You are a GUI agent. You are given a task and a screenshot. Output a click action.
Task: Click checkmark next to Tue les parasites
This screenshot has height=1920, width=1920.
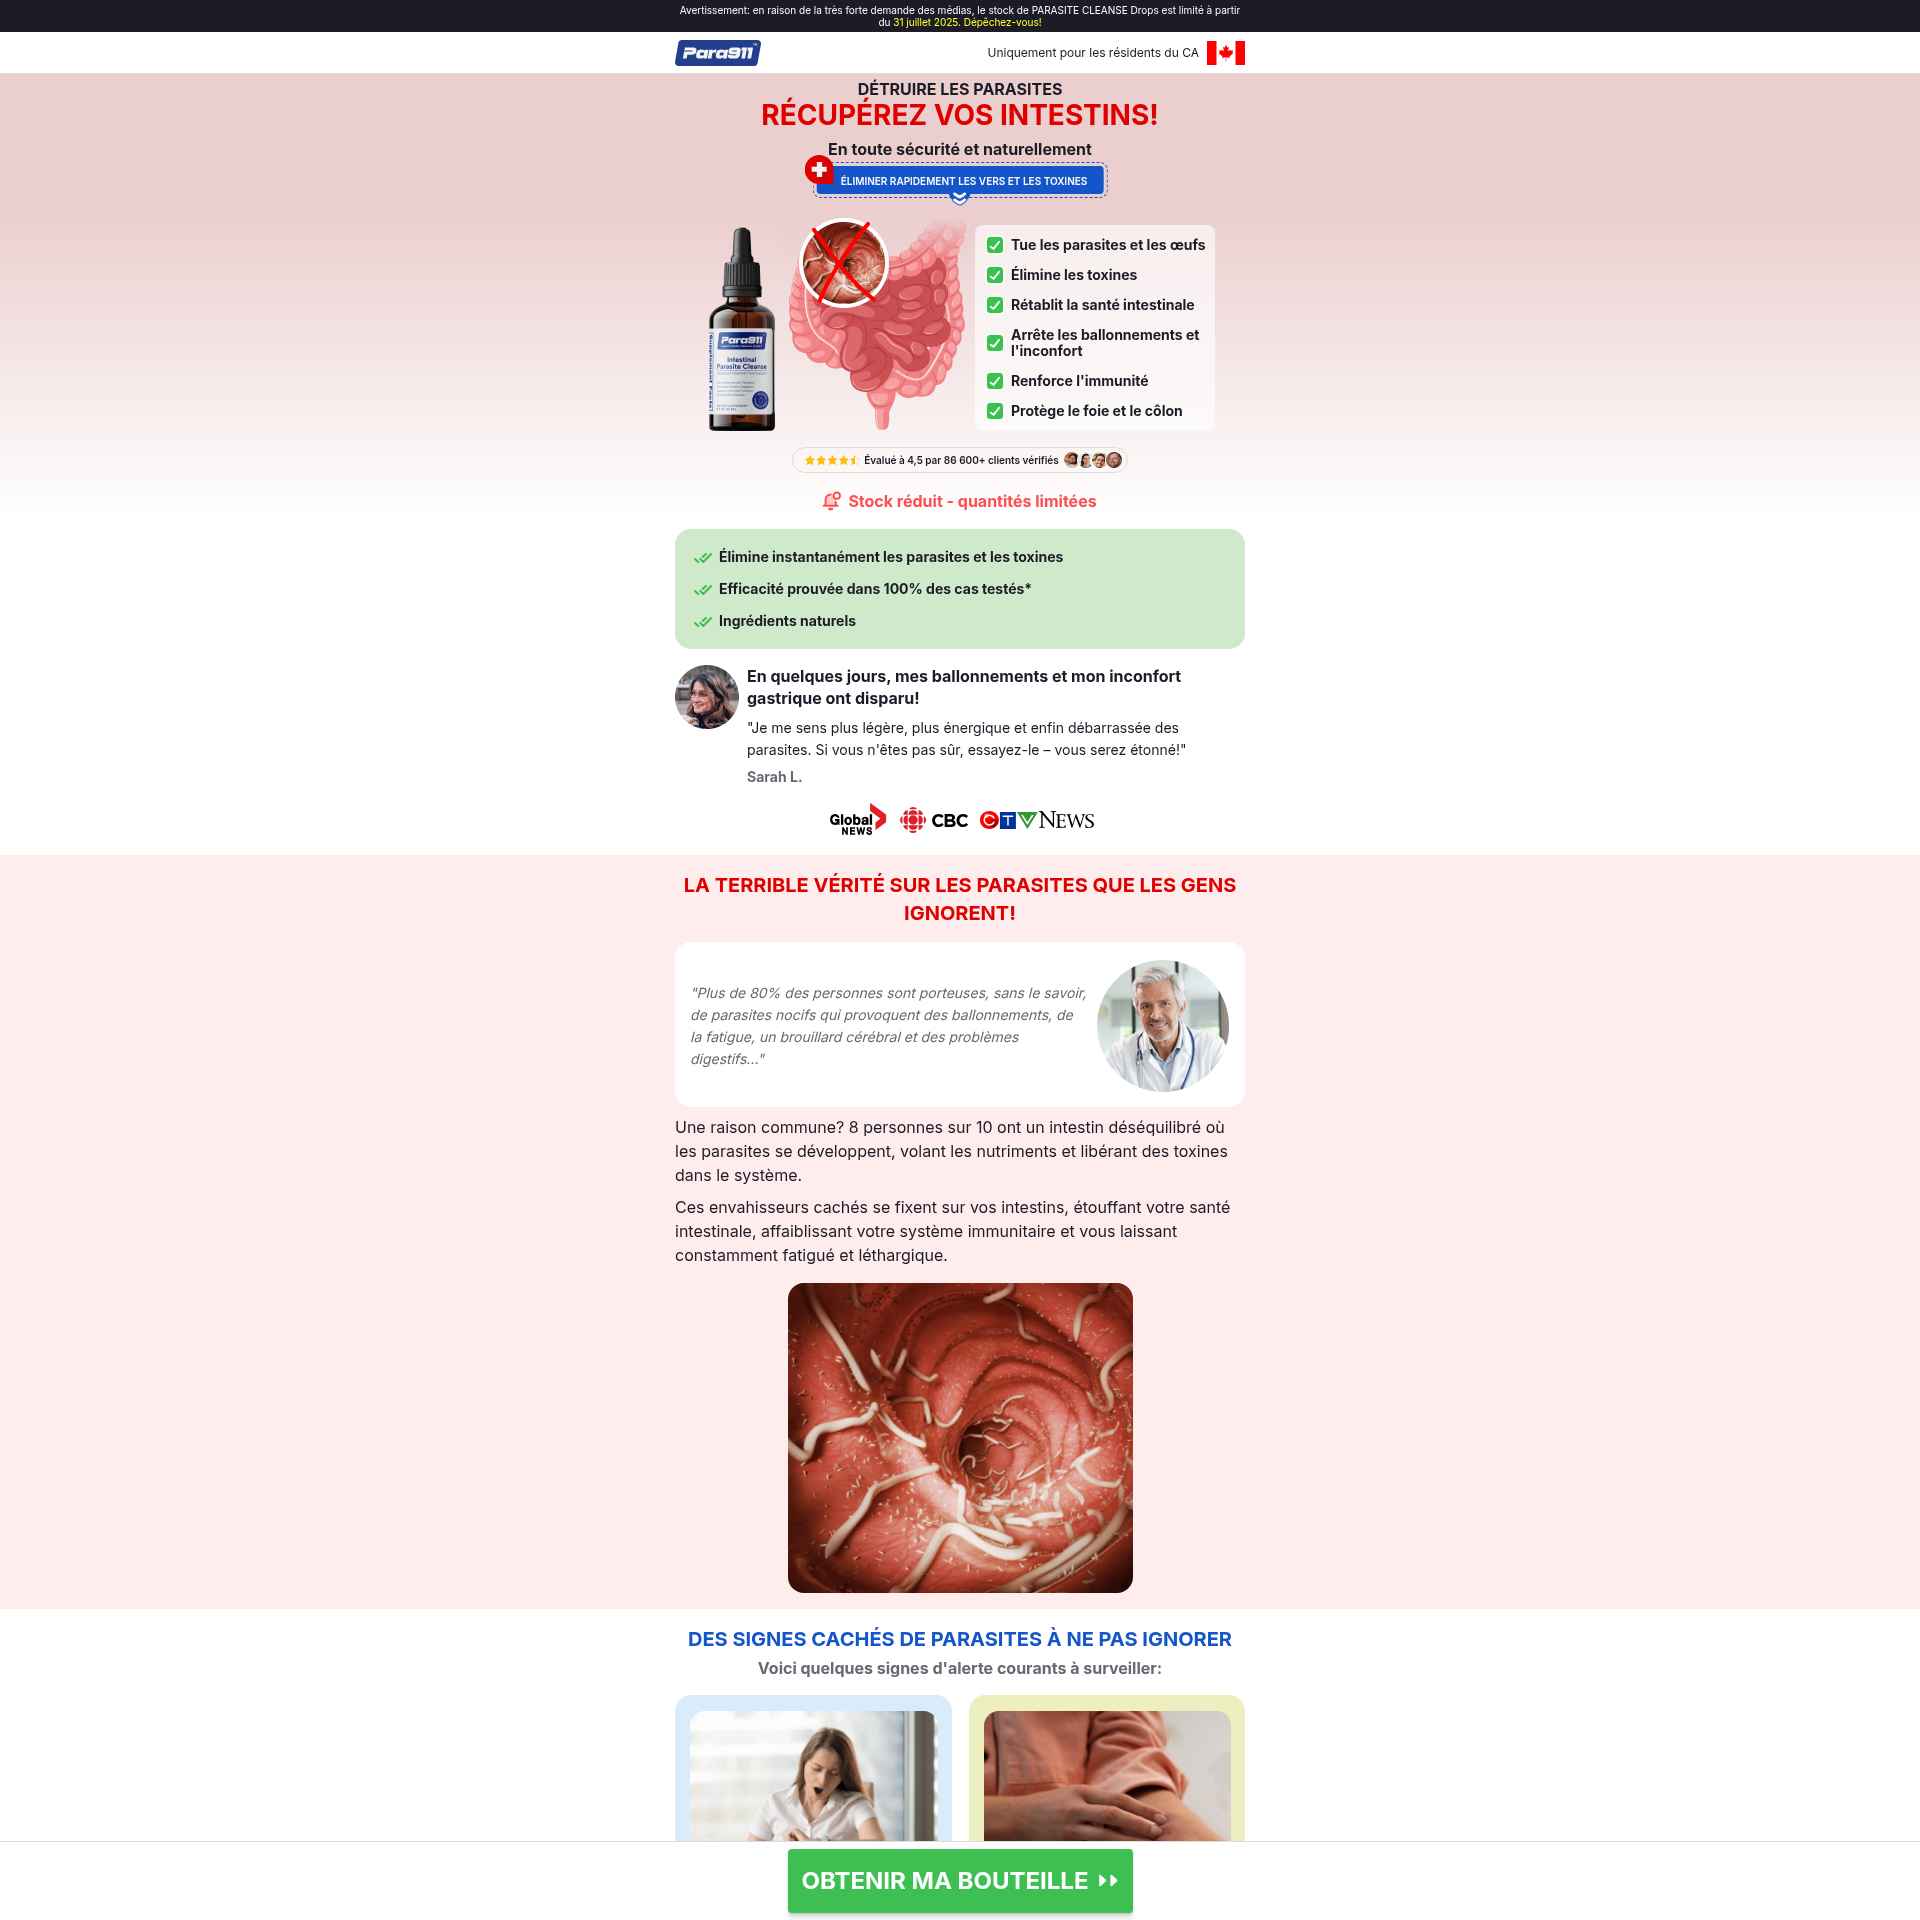click(995, 245)
